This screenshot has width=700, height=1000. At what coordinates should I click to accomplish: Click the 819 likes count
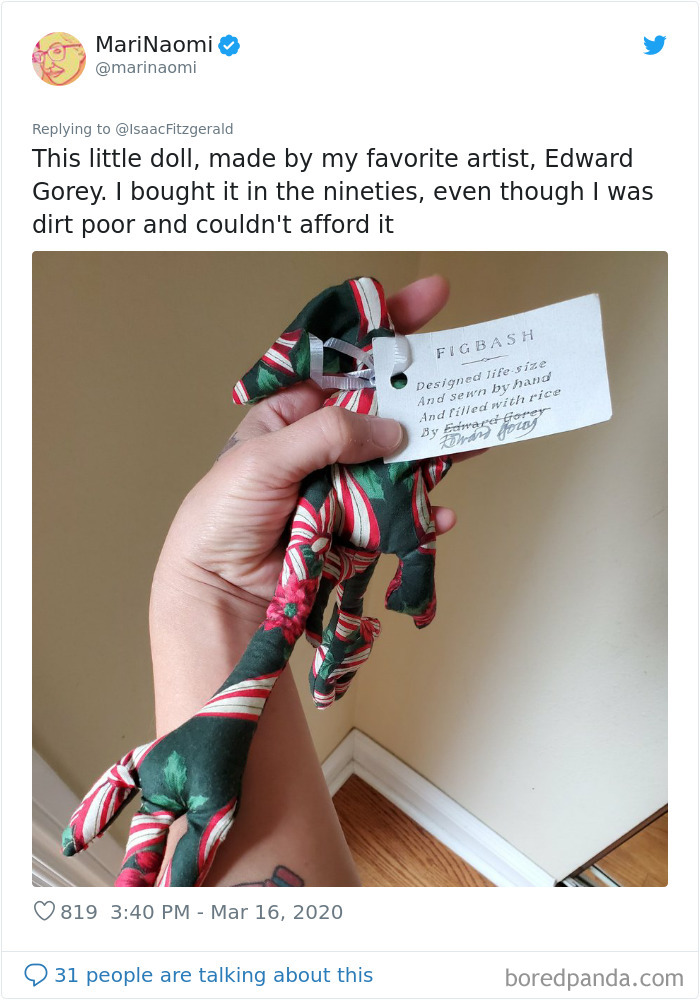(x=79, y=912)
